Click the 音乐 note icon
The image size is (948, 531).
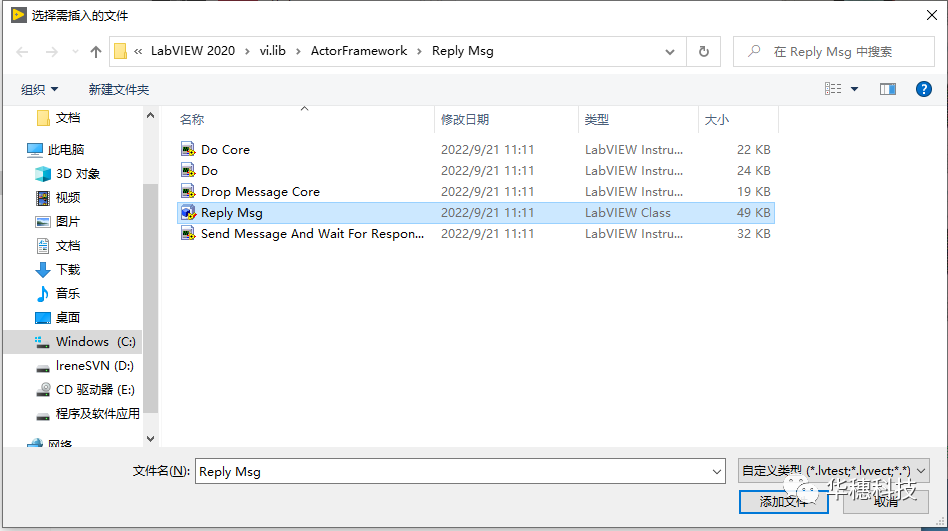[42, 294]
